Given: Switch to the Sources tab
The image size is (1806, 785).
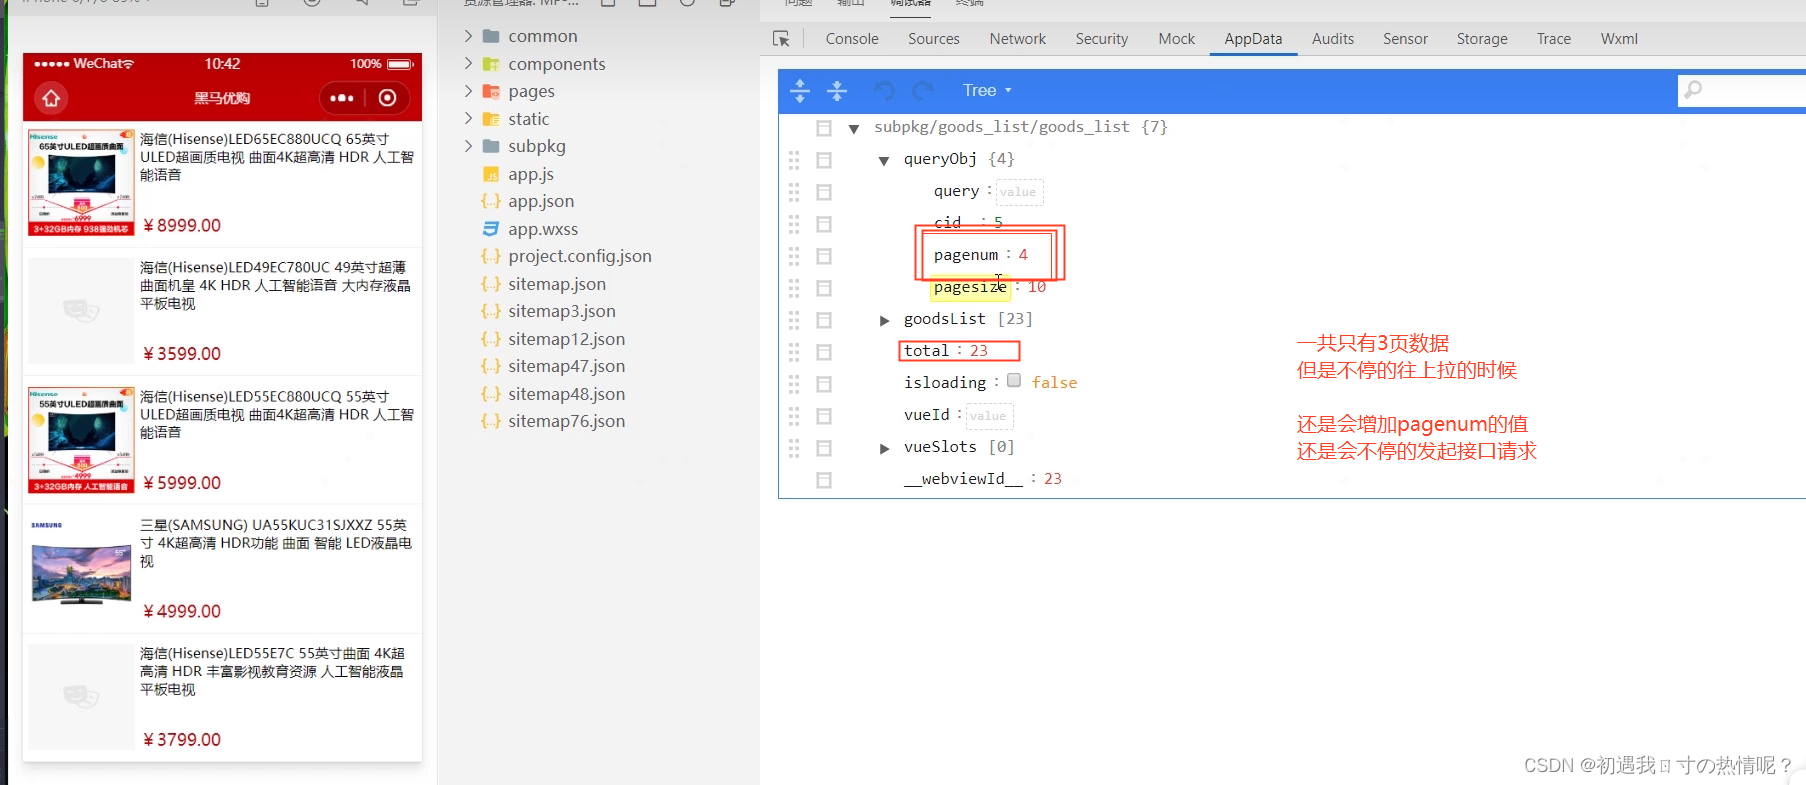Looking at the screenshot, I should click(934, 39).
